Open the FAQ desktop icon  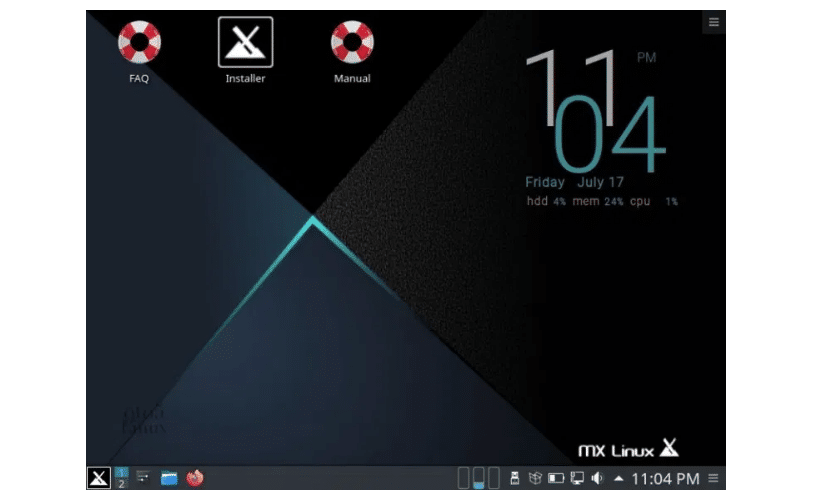pos(139,52)
